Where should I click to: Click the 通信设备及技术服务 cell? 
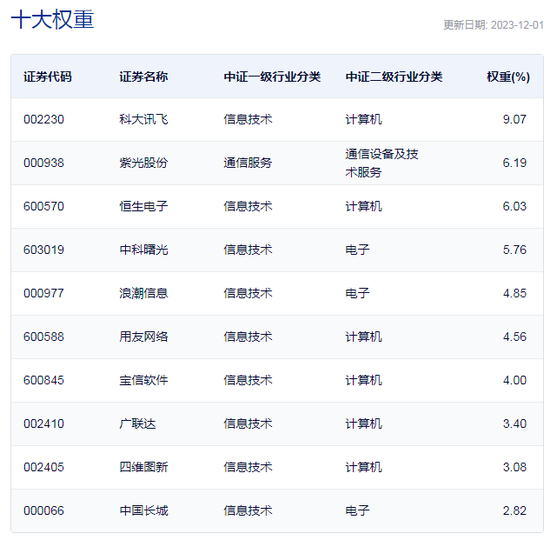[x=382, y=163]
